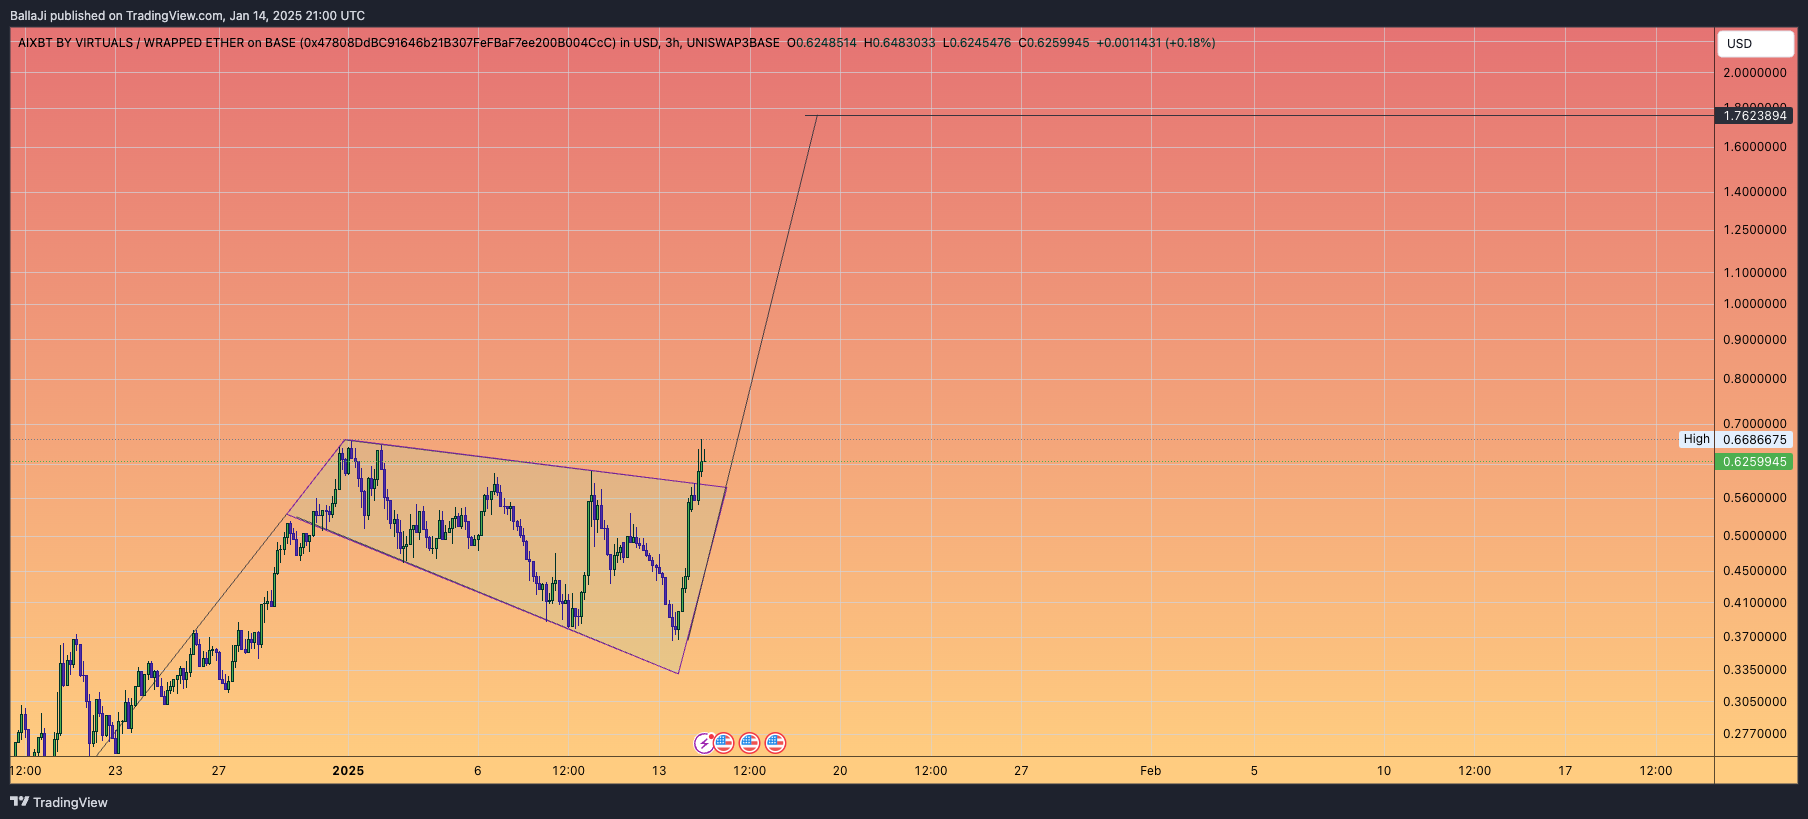
Task: Open the USD currency selector
Action: pyautogui.click(x=1755, y=44)
